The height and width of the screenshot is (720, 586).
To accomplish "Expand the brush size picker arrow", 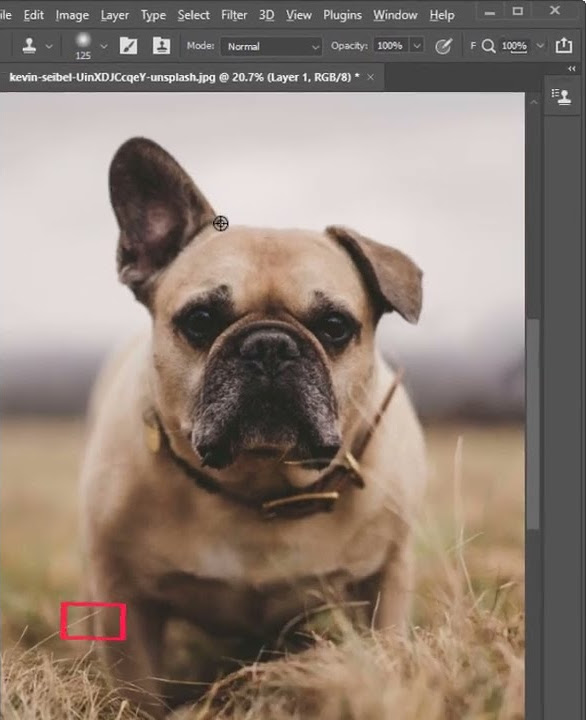I will coord(104,46).
